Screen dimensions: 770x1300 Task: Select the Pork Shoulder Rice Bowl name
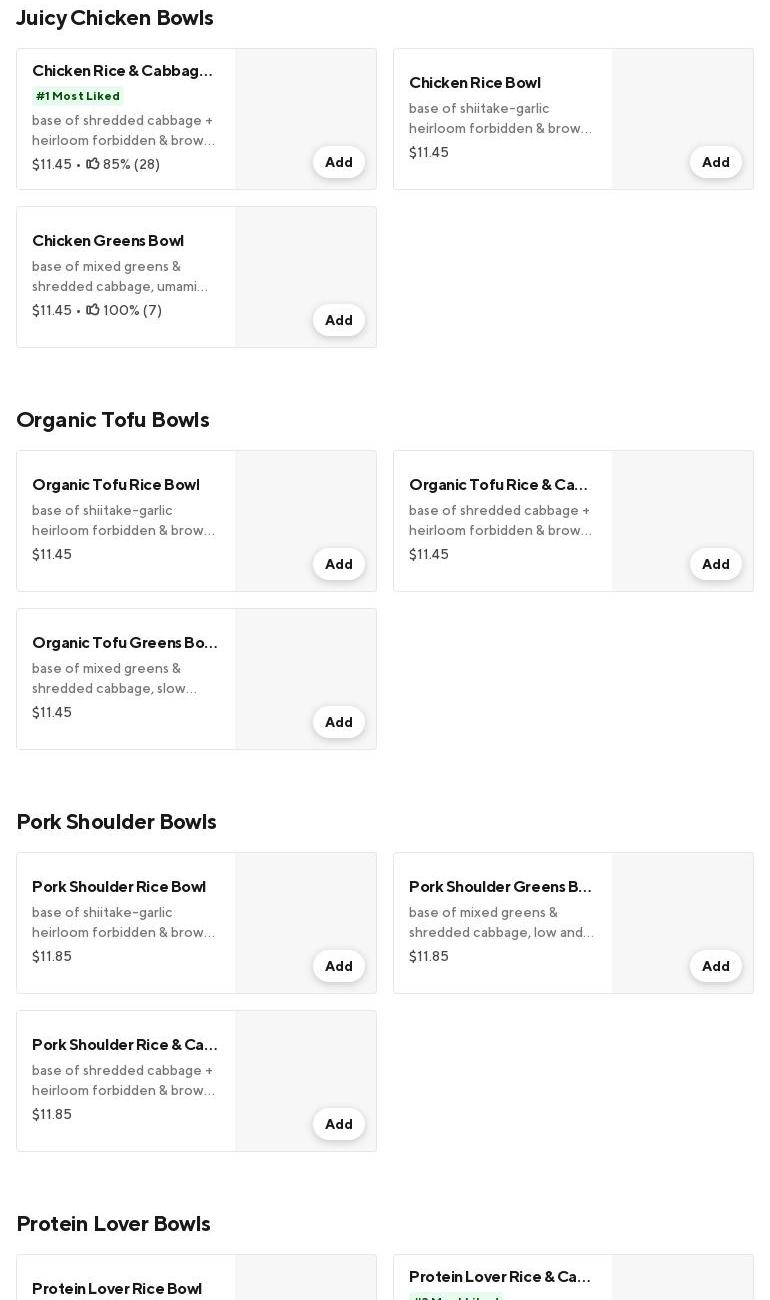(119, 887)
